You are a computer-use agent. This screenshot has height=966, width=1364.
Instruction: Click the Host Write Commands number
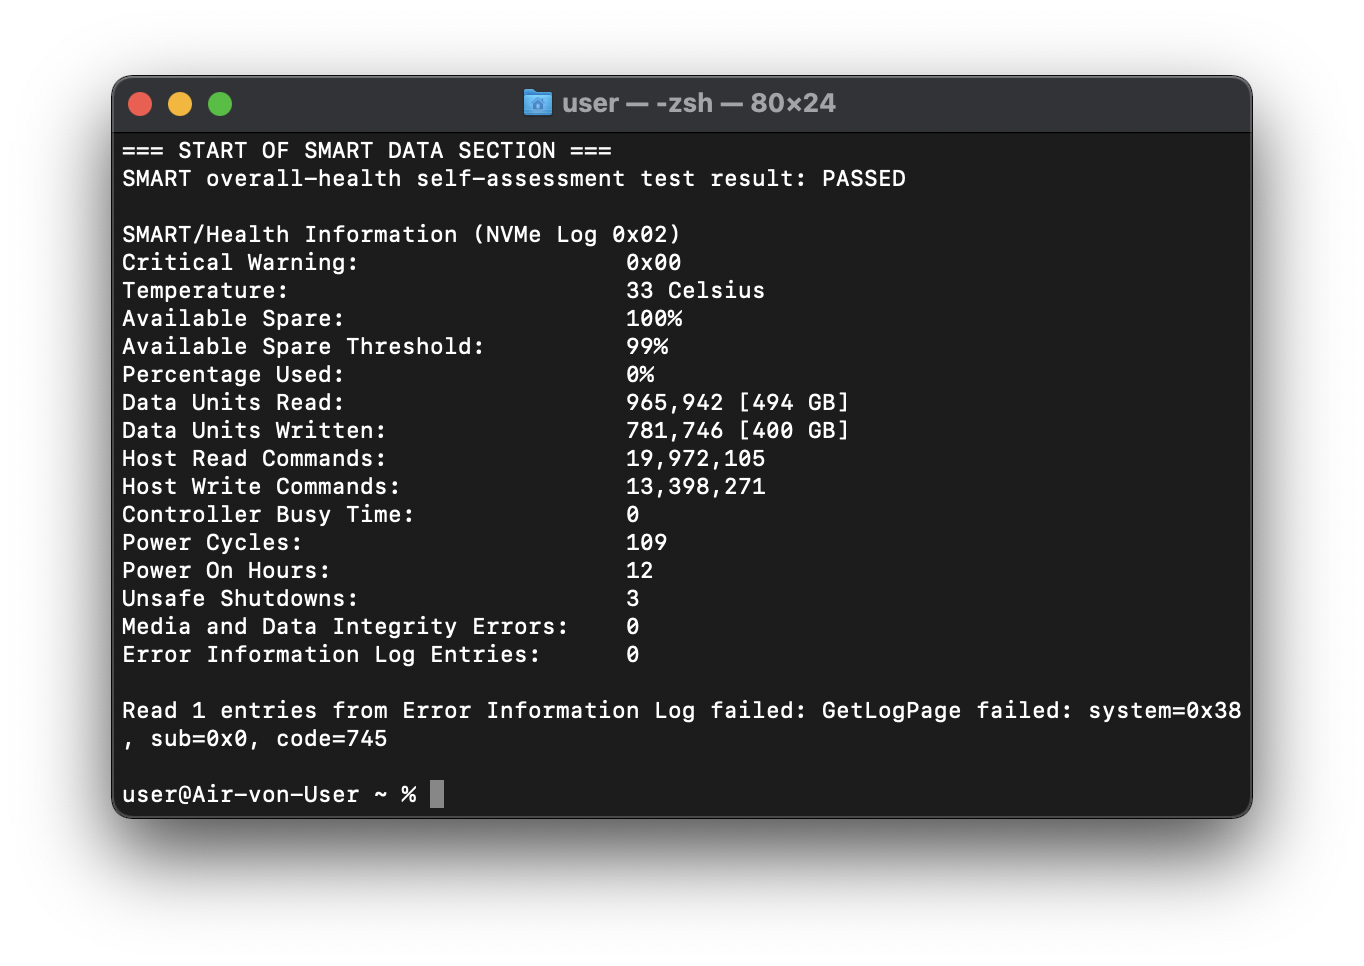(695, 487)
